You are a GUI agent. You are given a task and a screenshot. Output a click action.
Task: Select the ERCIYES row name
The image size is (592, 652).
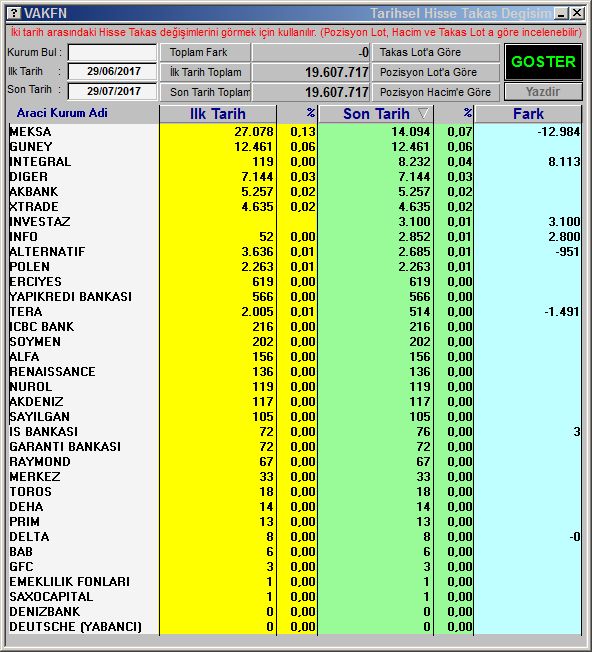(35, 282)
